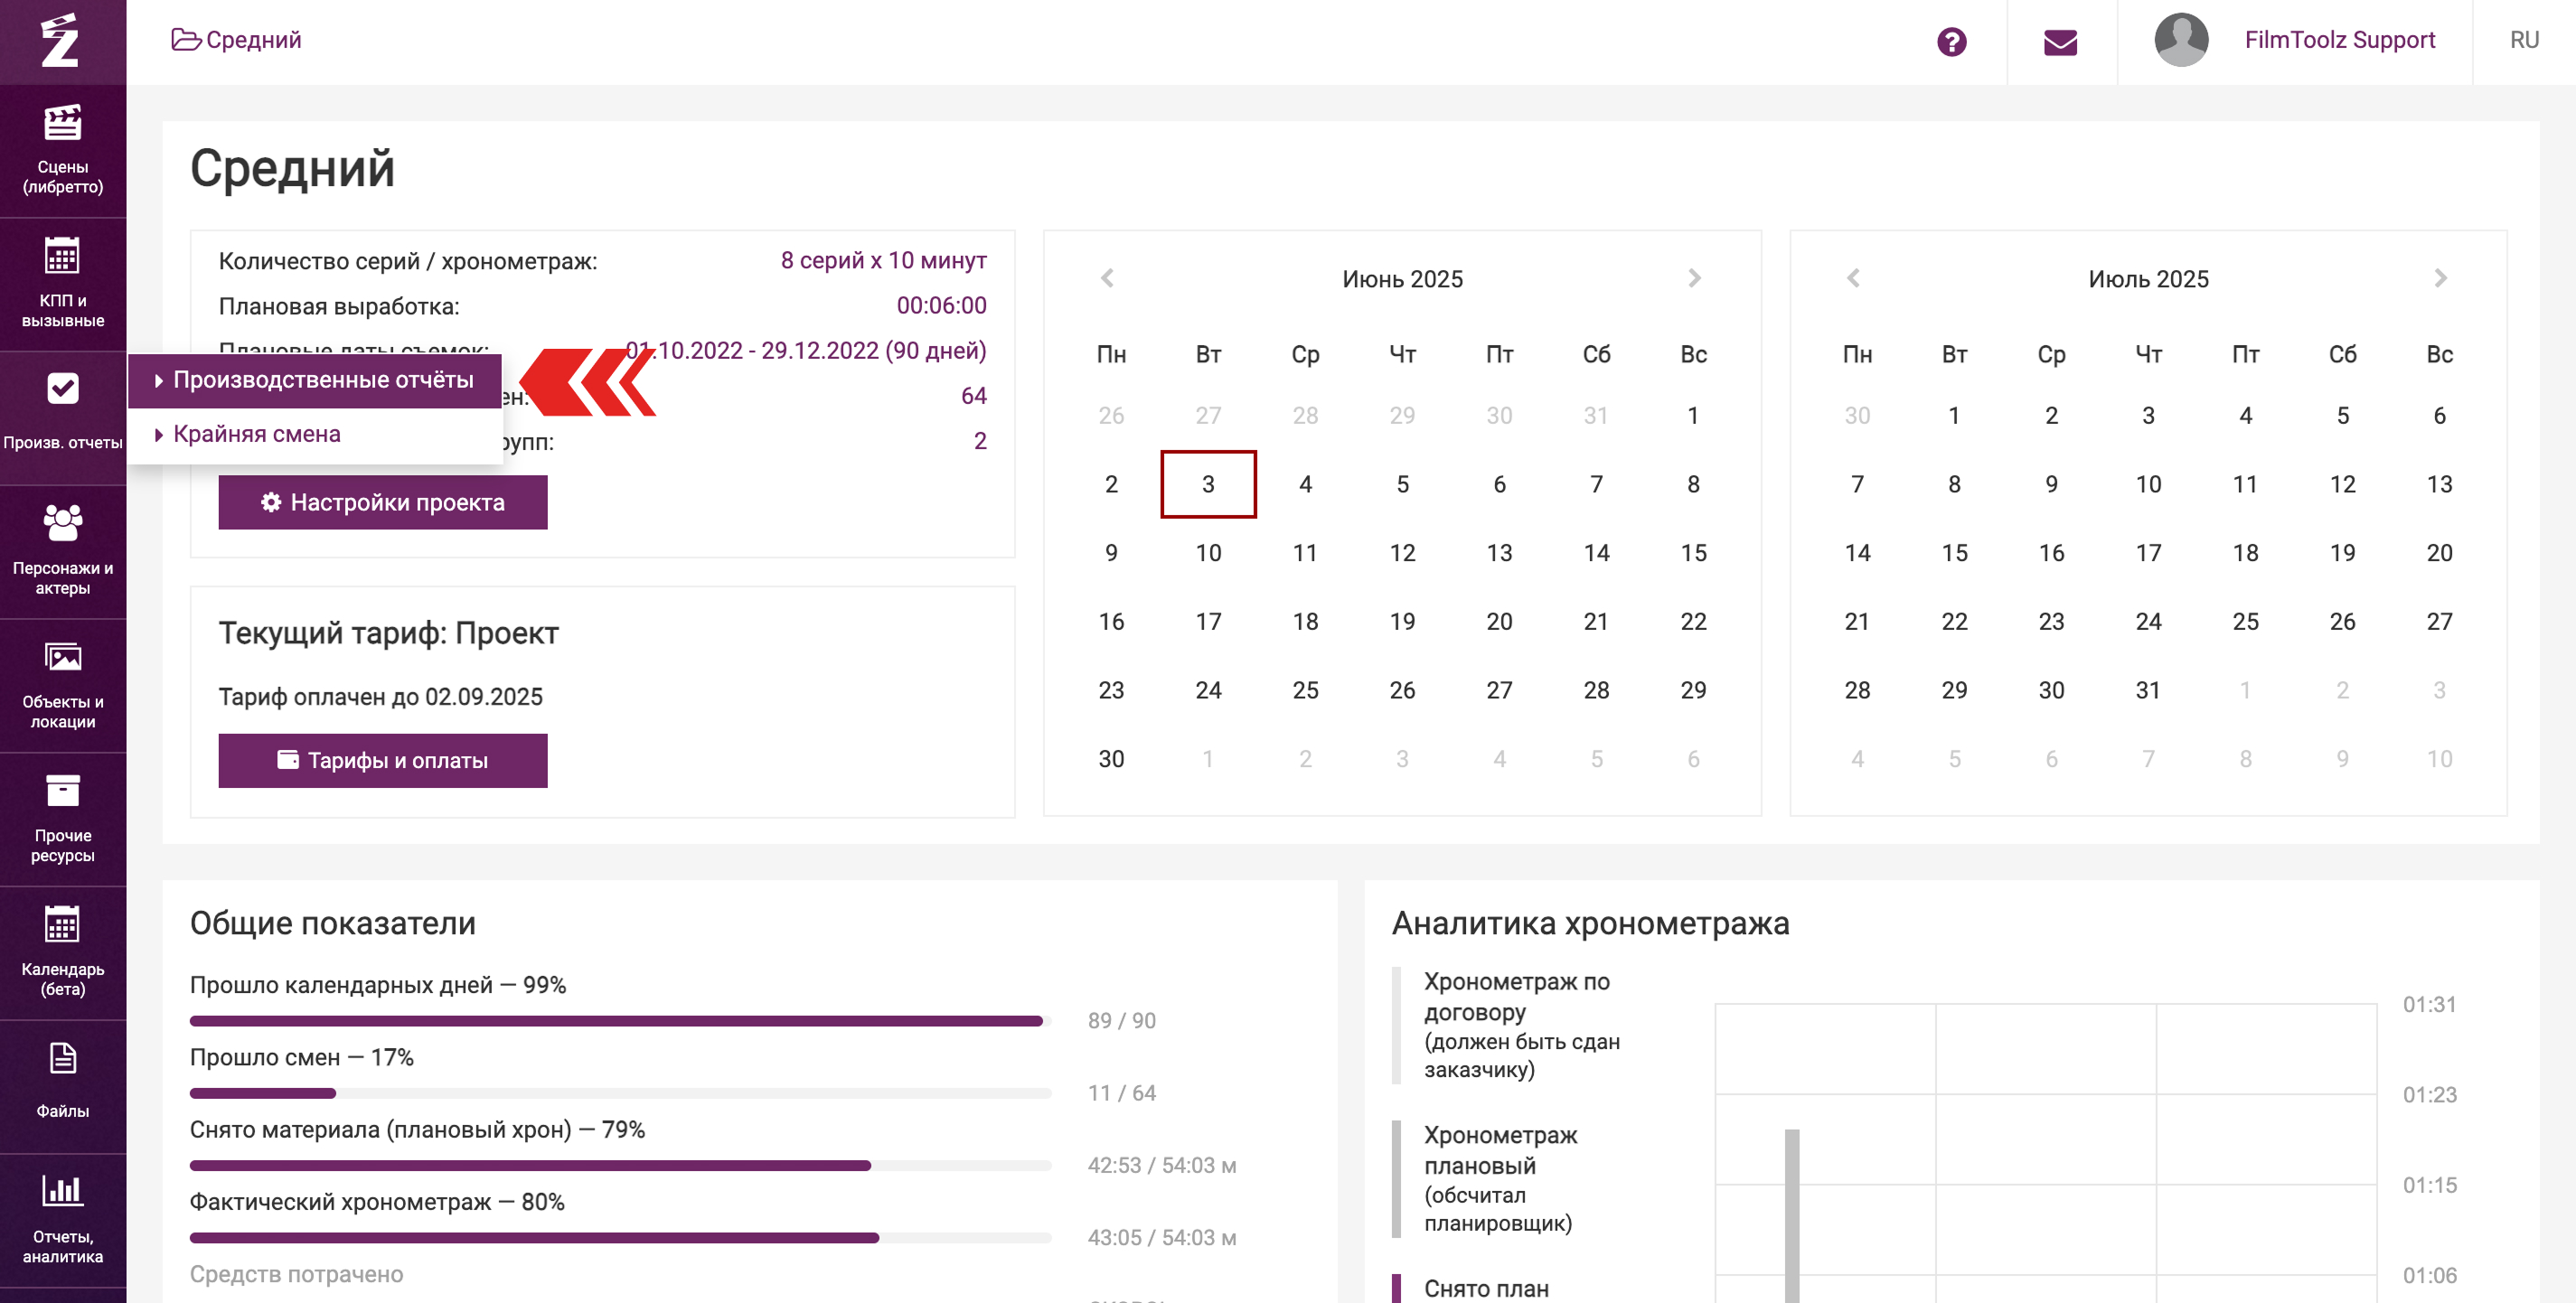The image size is (2576, 1303).
Task: Go to previous month from Июнь 2025
Action: 1107,278
